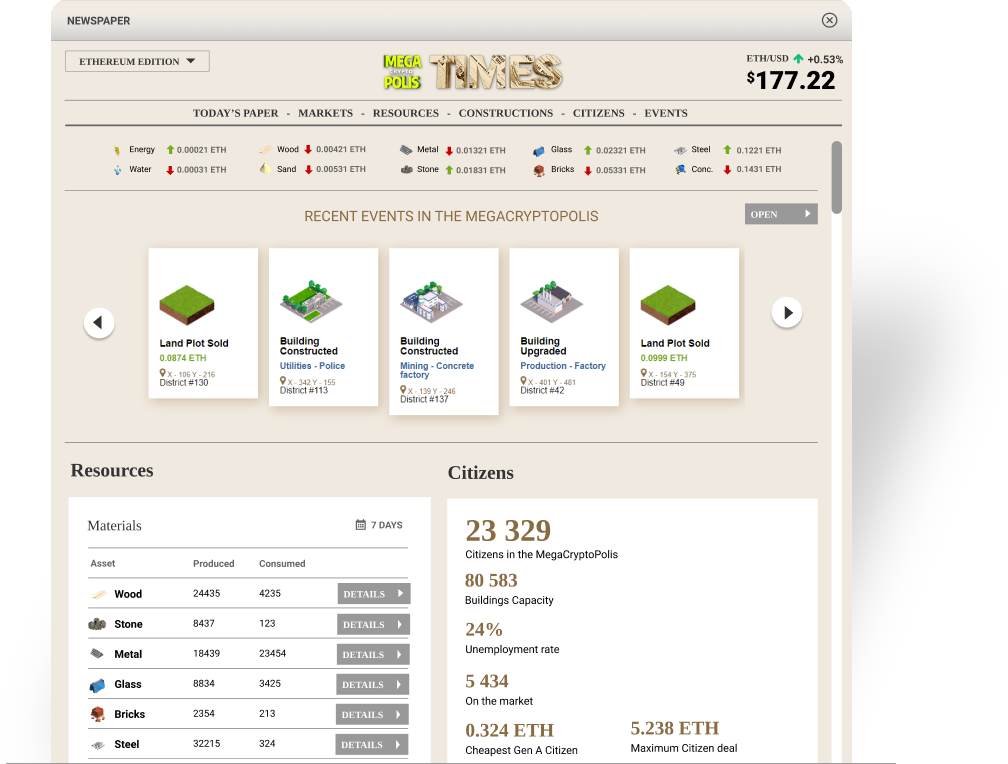Open Details for Steel
This screenshot has width=1008, height=764.
point(372,745)
